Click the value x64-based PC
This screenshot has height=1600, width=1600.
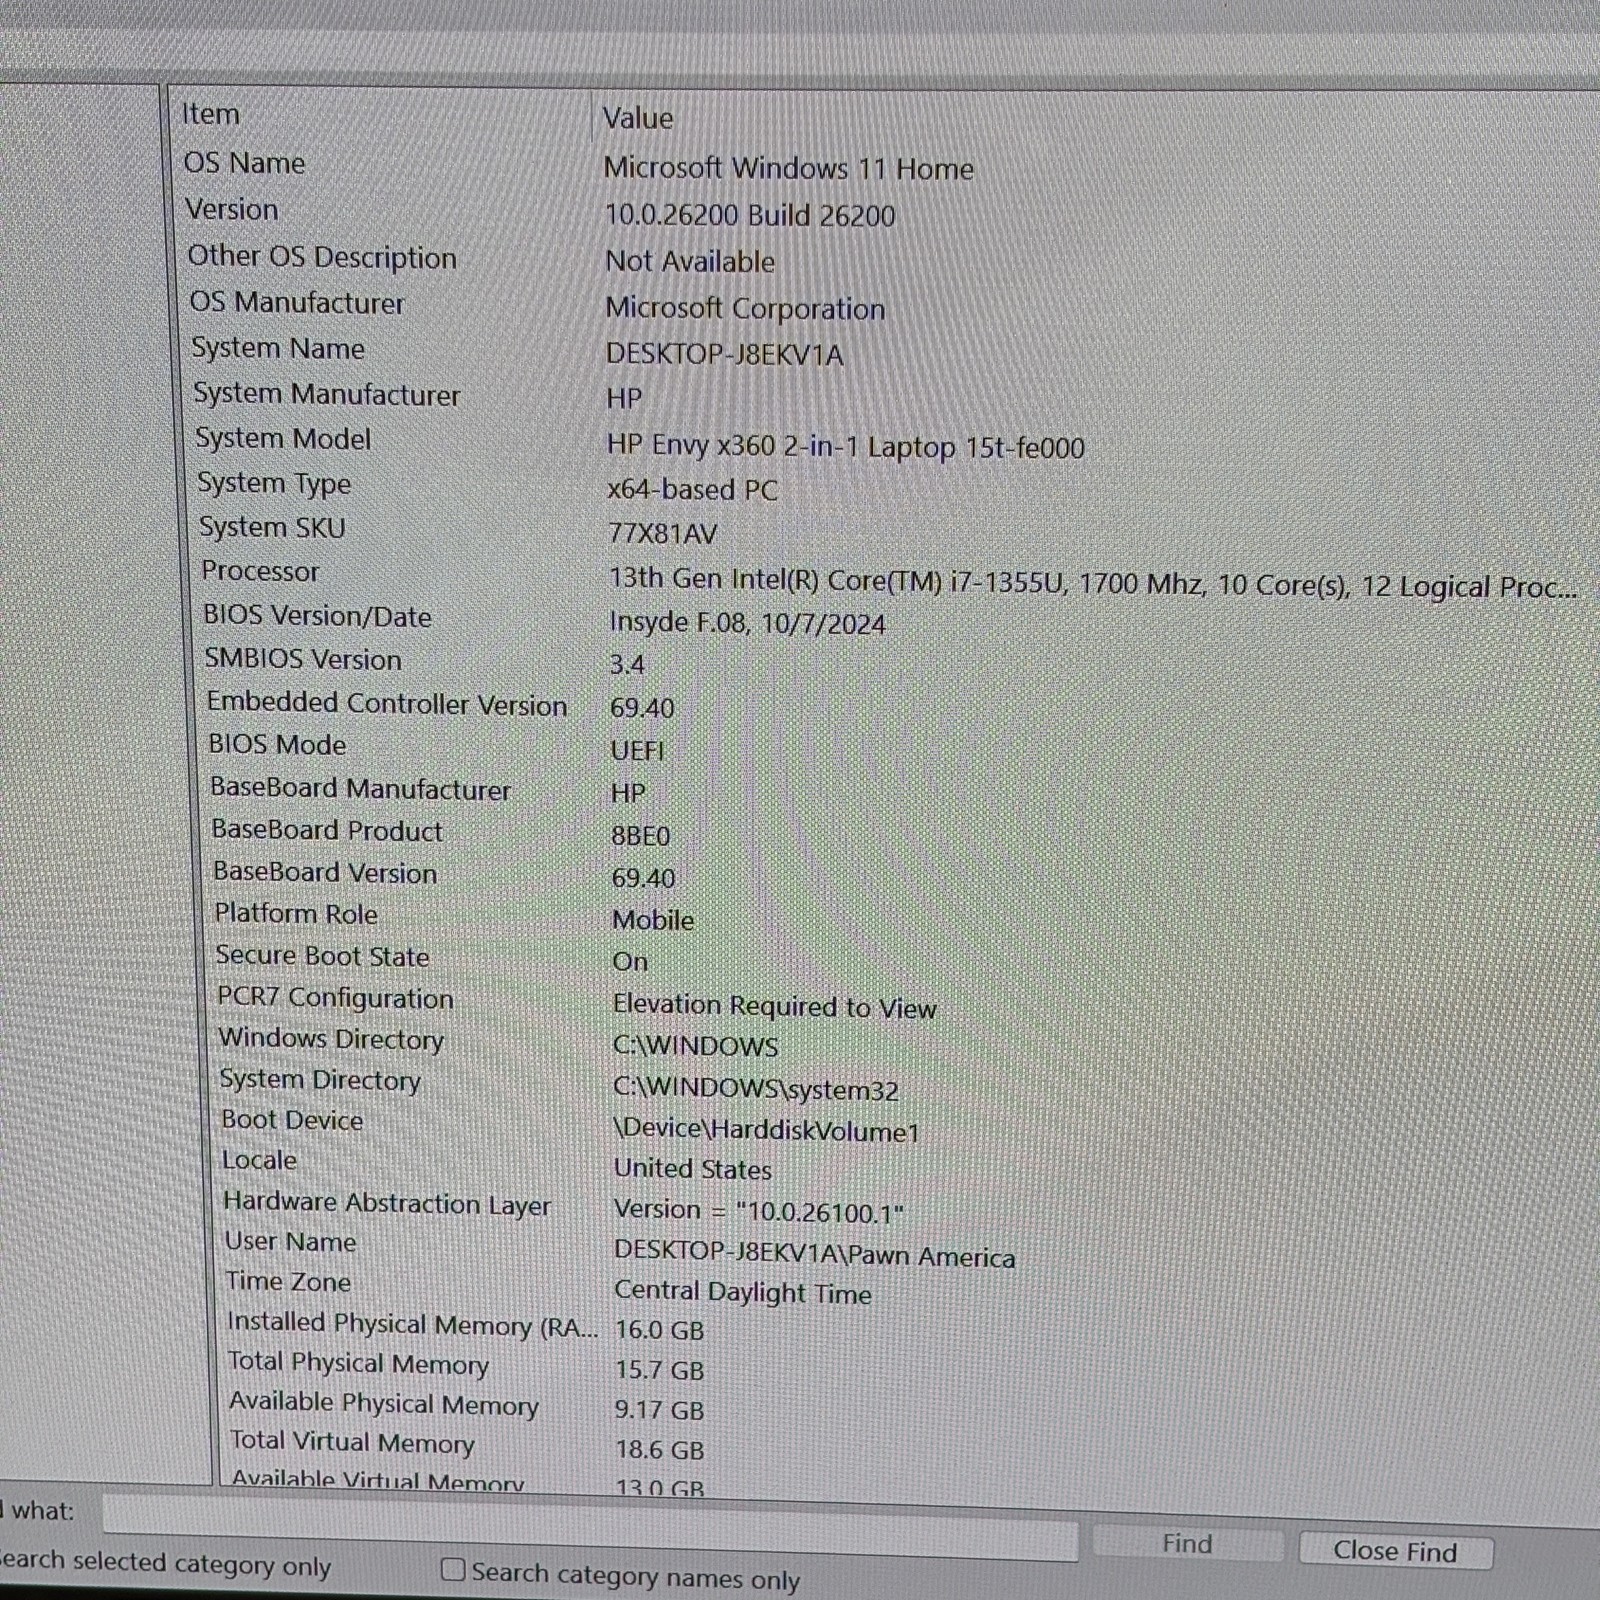(x=692, y=489)
